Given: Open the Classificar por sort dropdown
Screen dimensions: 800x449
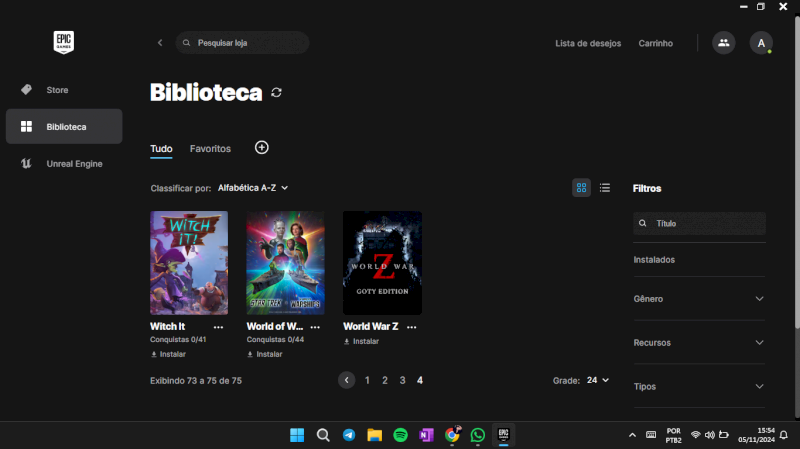Looking at the screenshot, I should (253, 188).
